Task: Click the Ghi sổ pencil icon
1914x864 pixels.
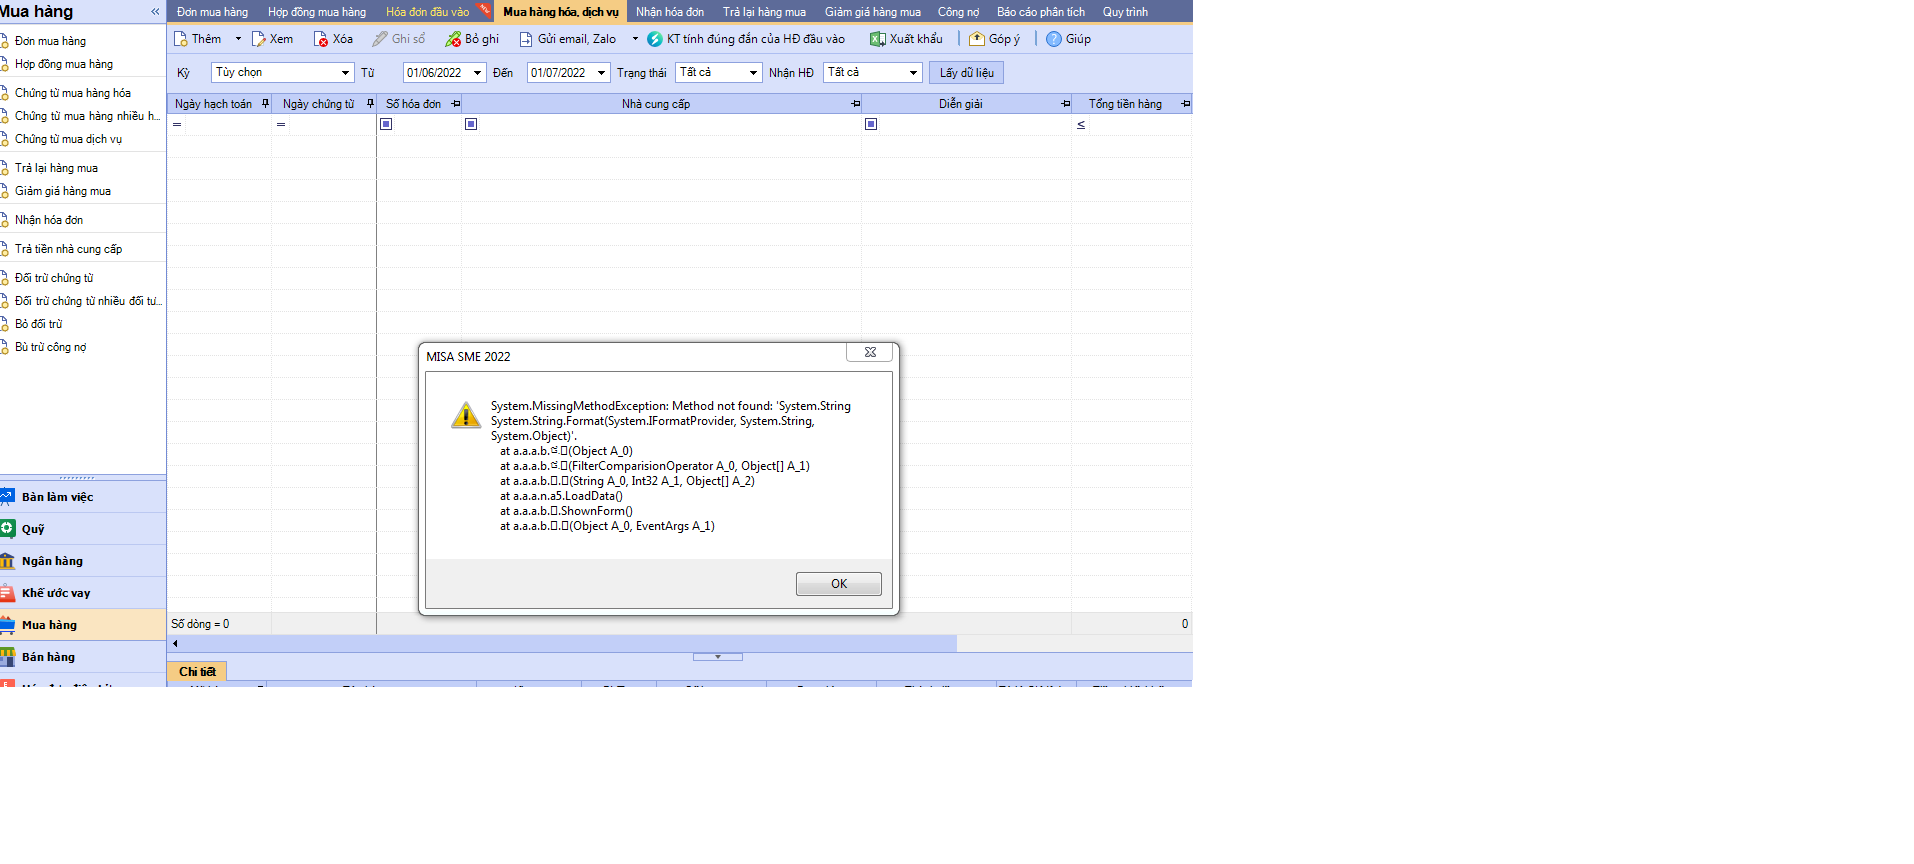Action: tap(380, 39)
